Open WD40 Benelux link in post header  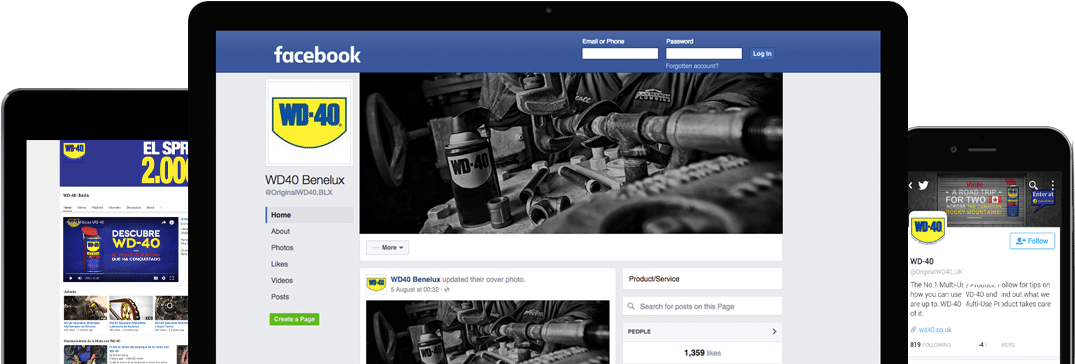tap(415, 280)
